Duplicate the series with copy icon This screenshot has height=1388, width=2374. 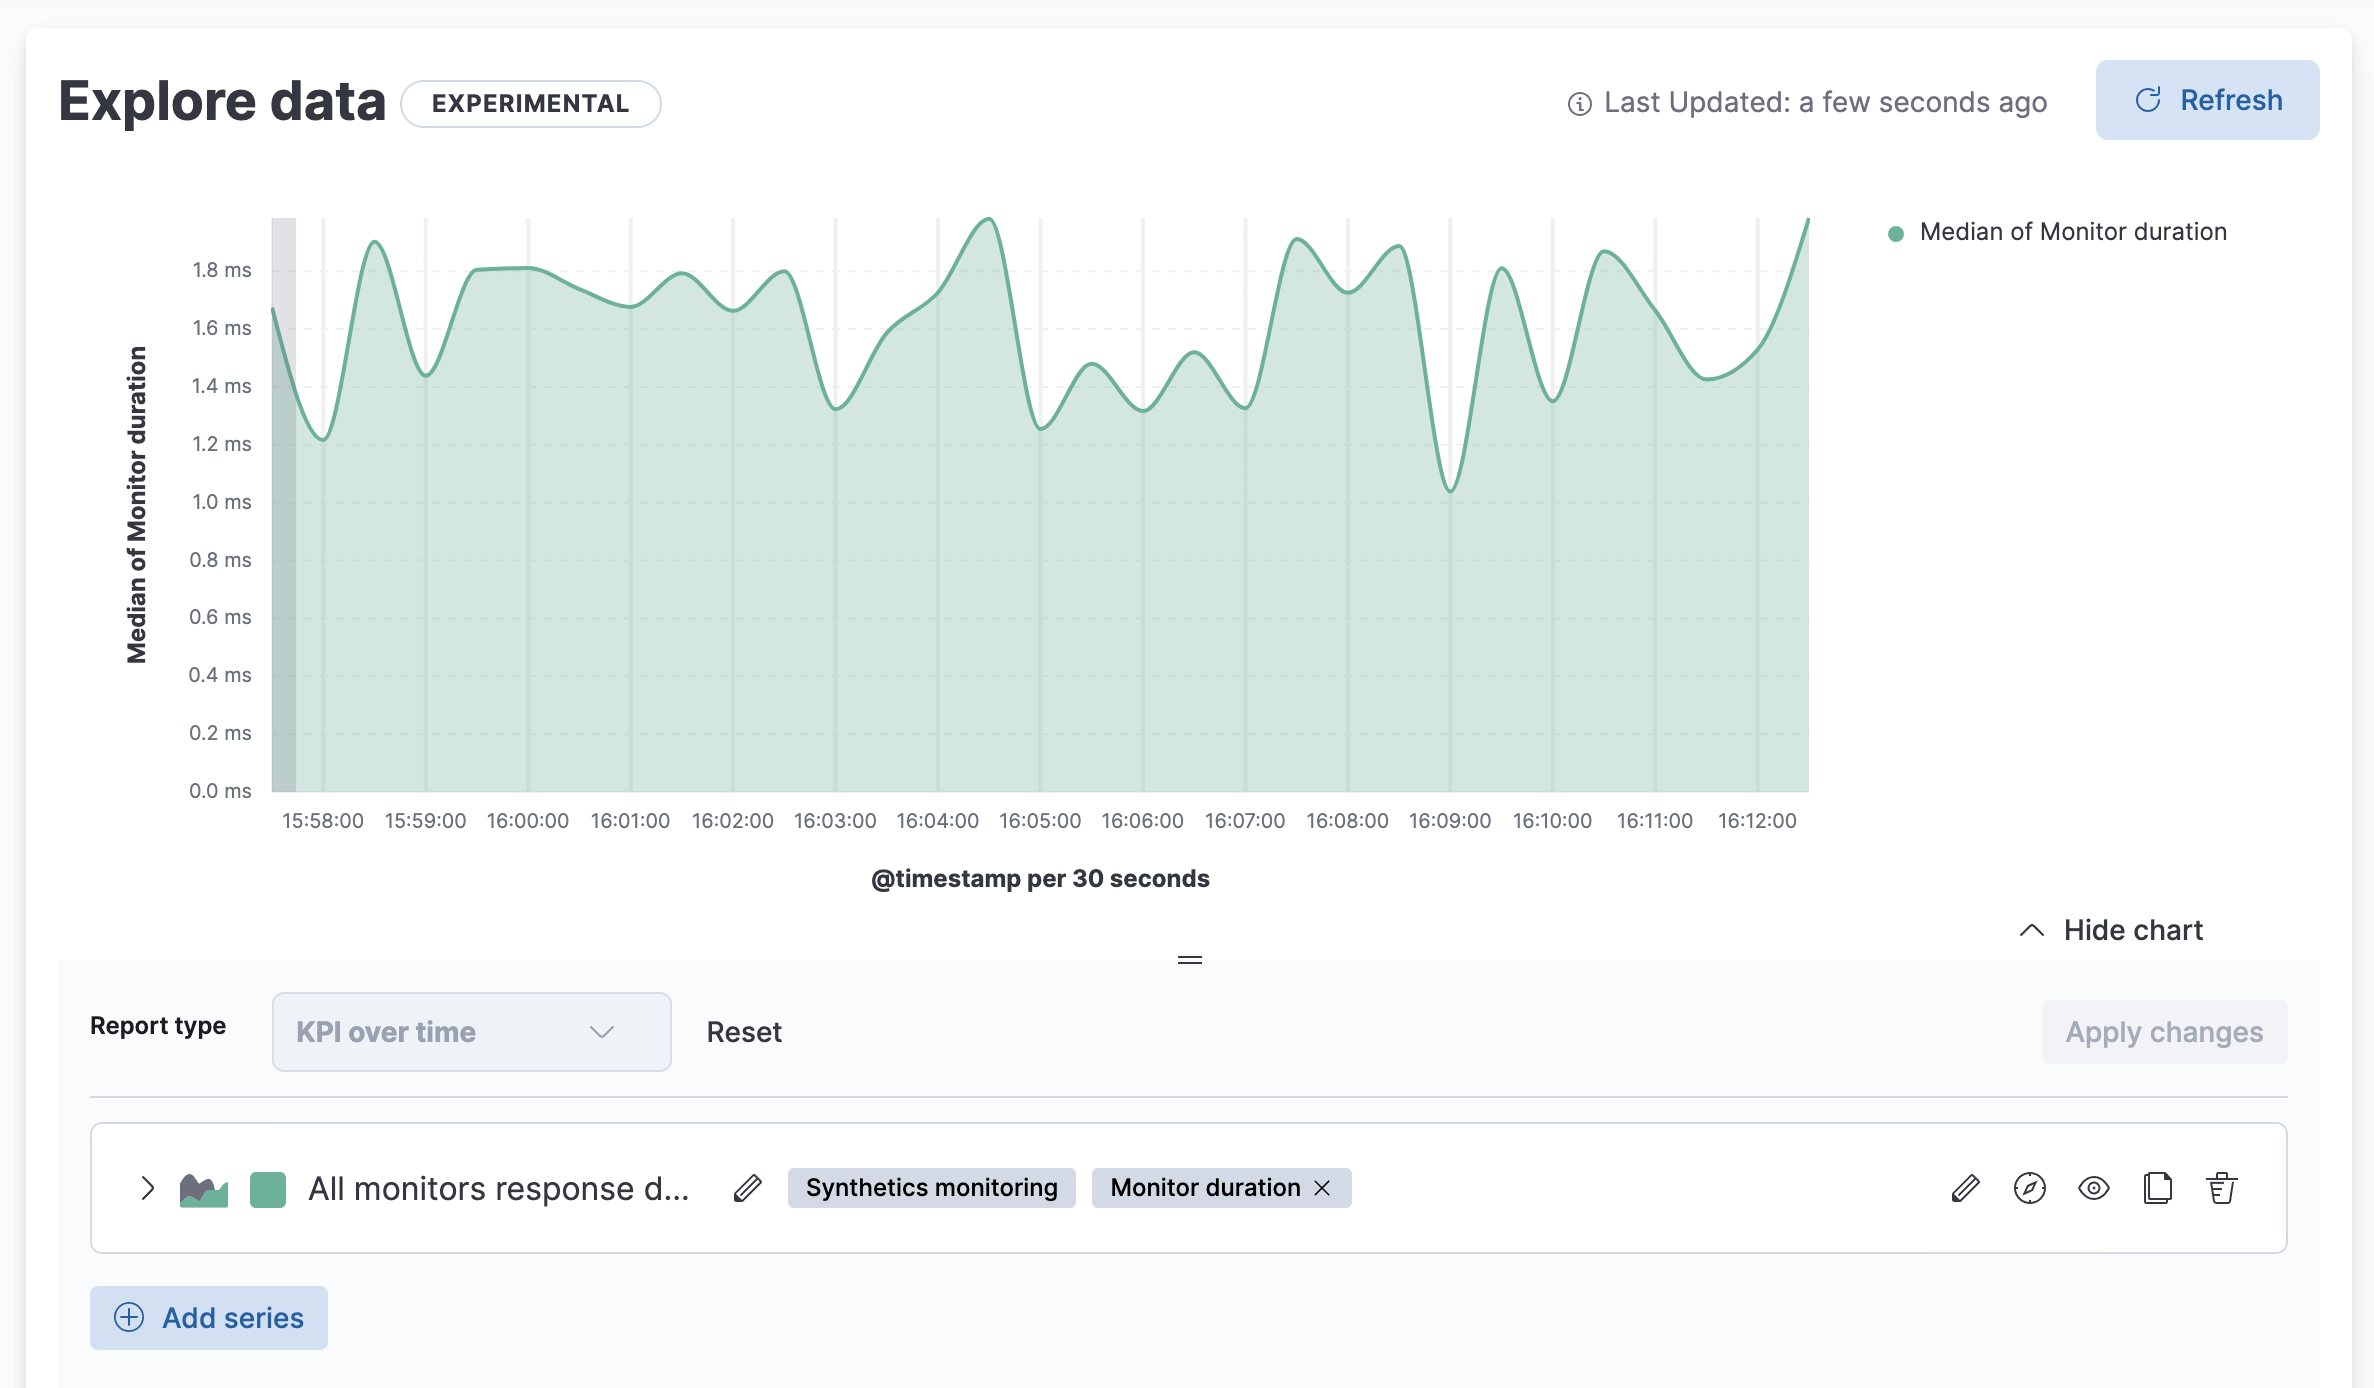point(2158,1188)
